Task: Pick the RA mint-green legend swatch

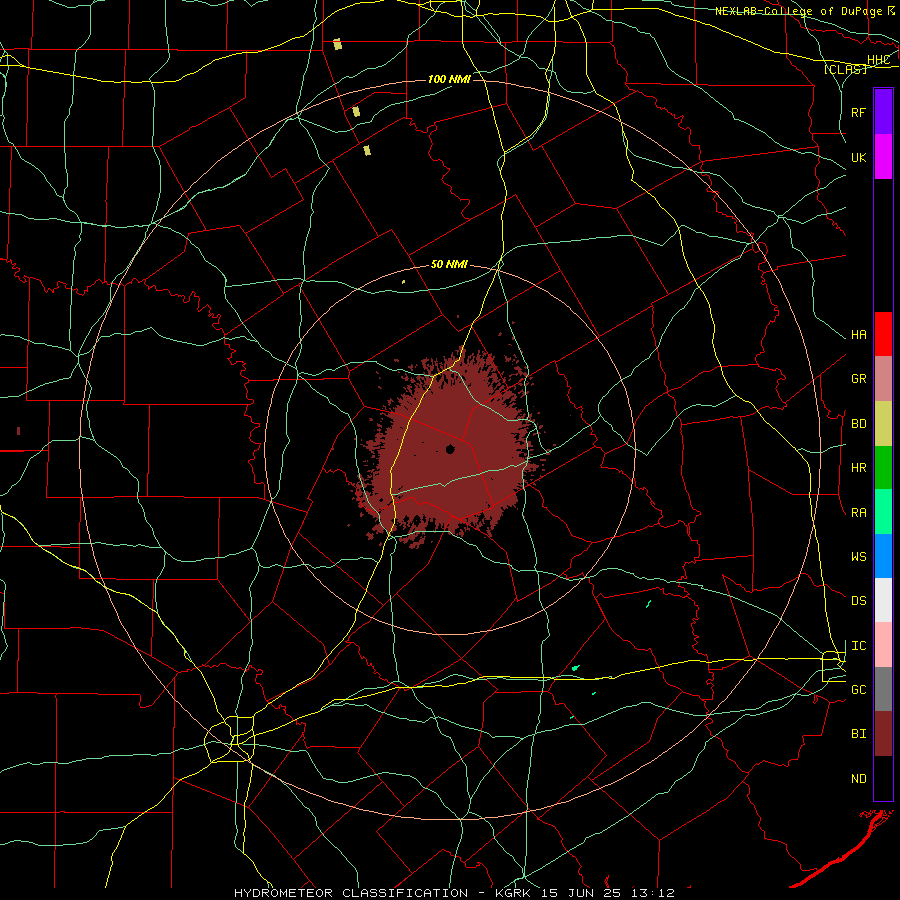Action: click(x=883, y=512)
